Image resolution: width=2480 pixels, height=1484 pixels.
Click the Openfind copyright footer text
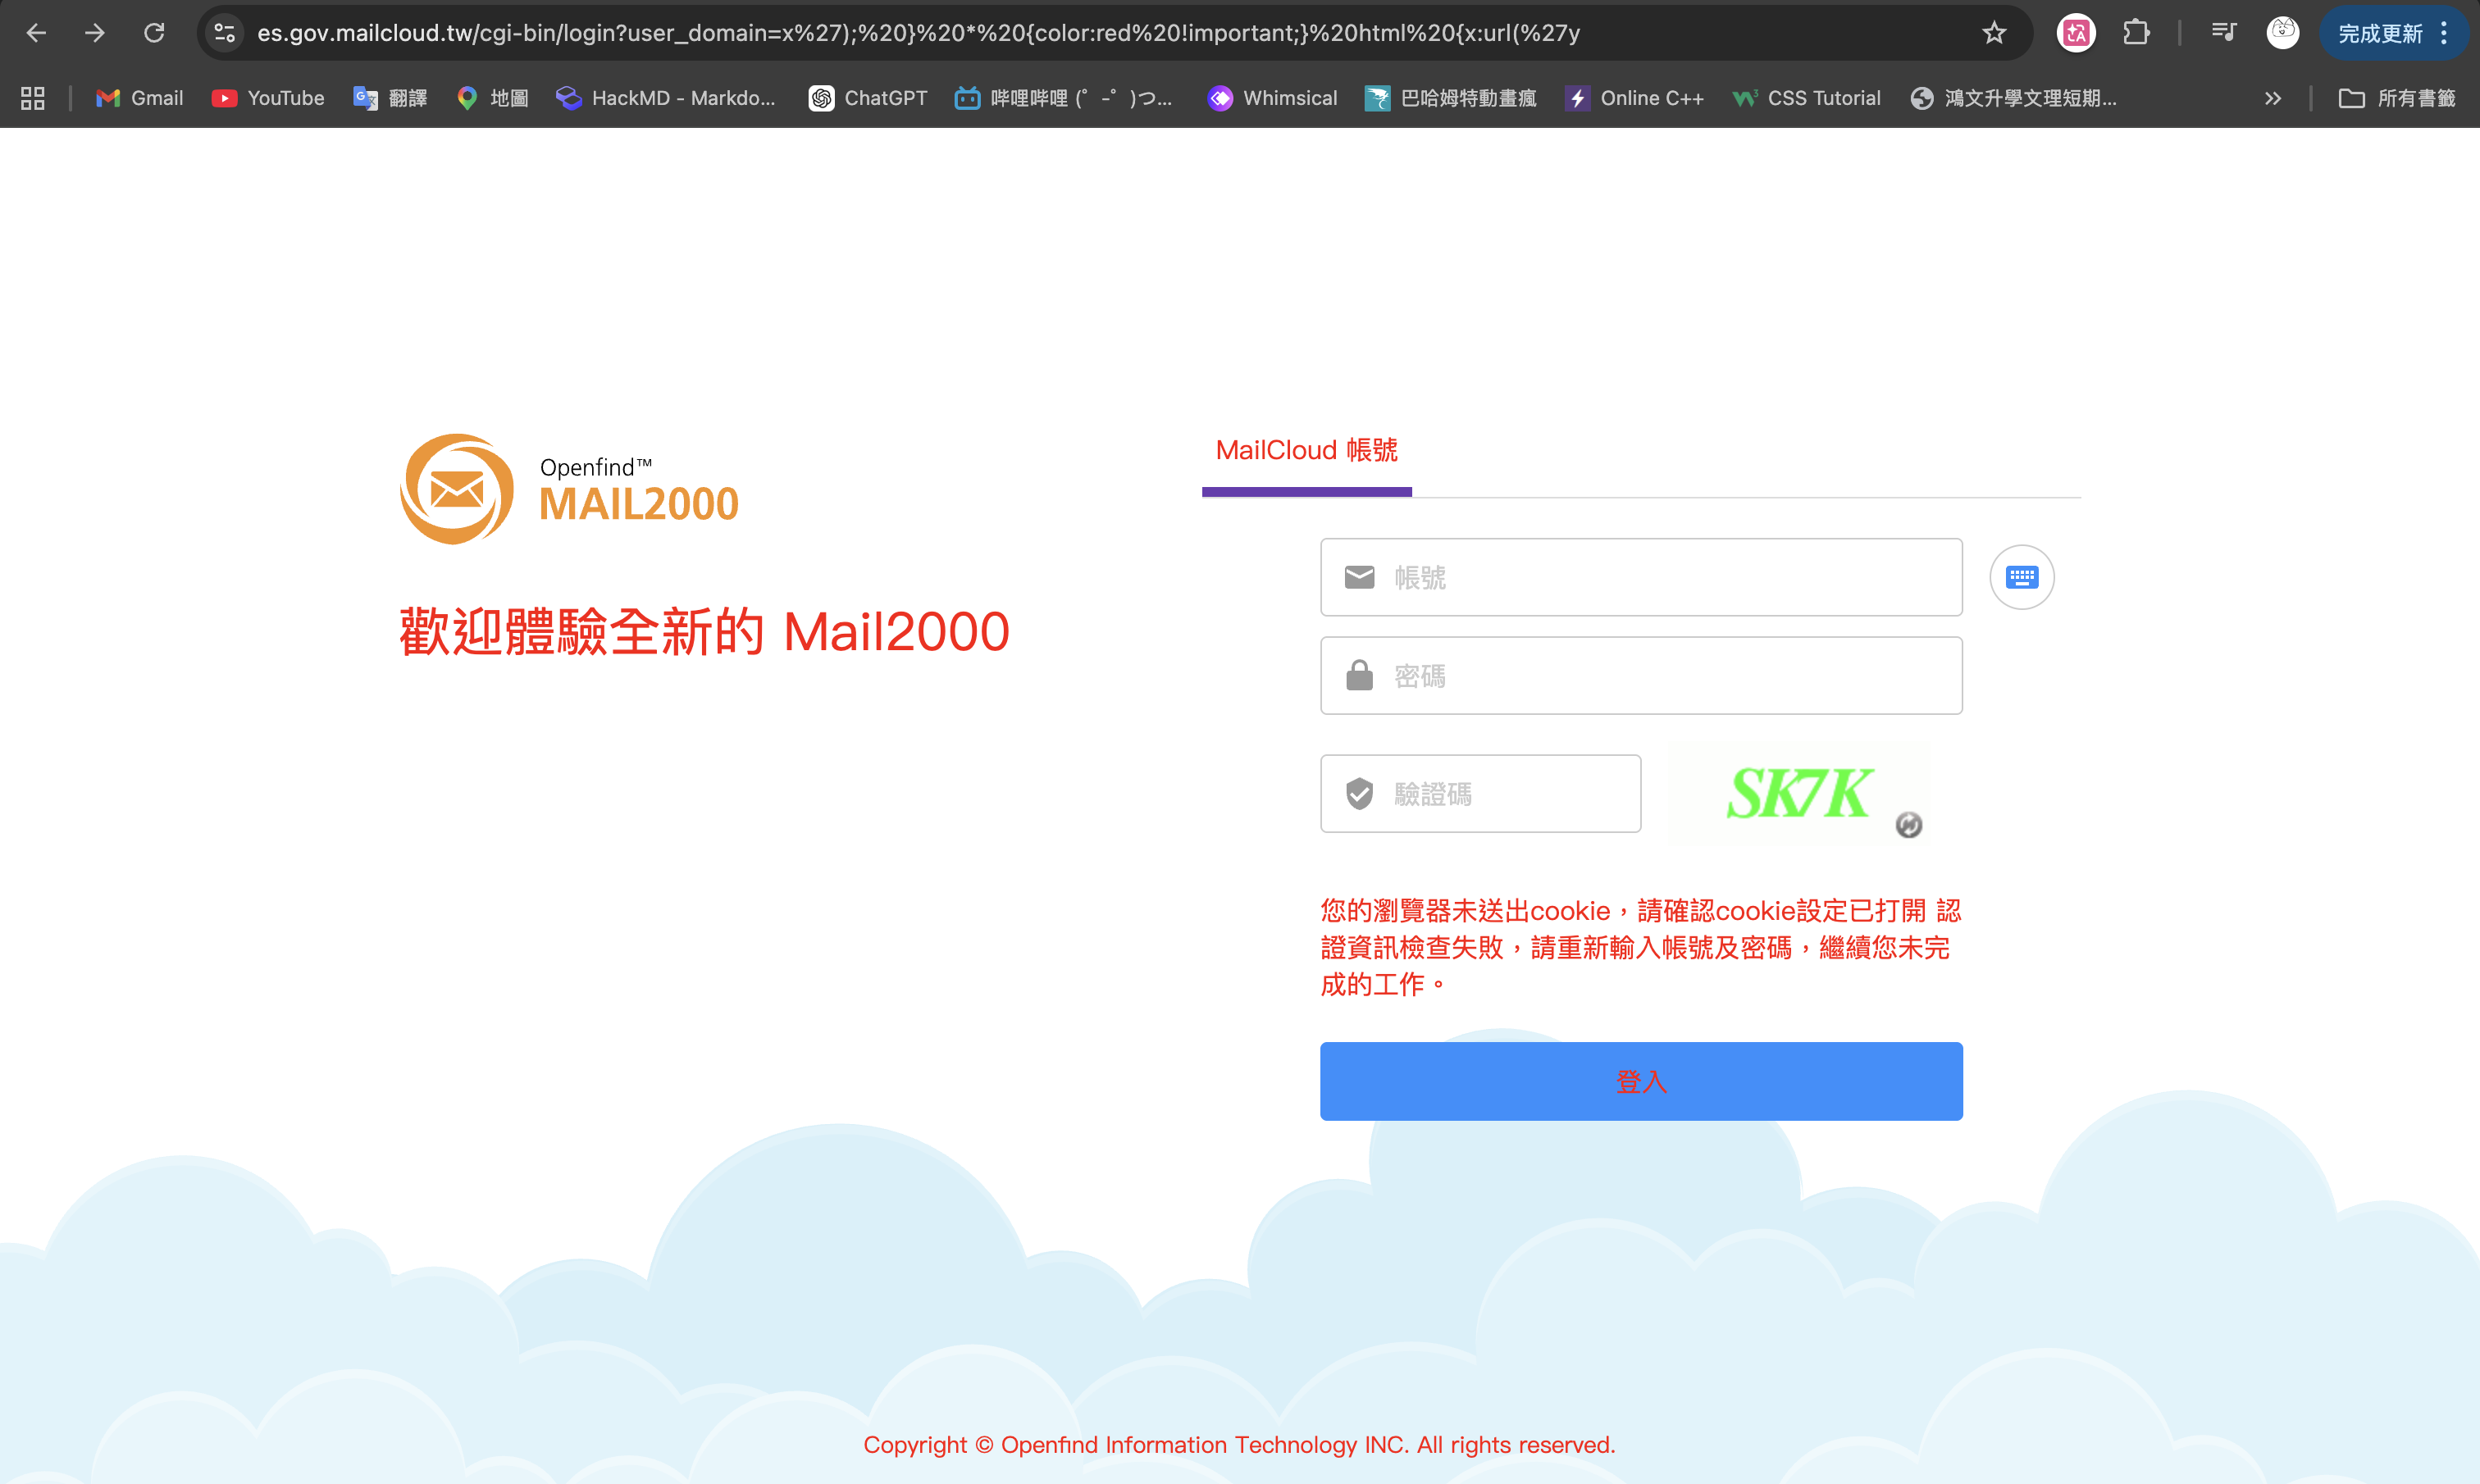[1239, 1444]
